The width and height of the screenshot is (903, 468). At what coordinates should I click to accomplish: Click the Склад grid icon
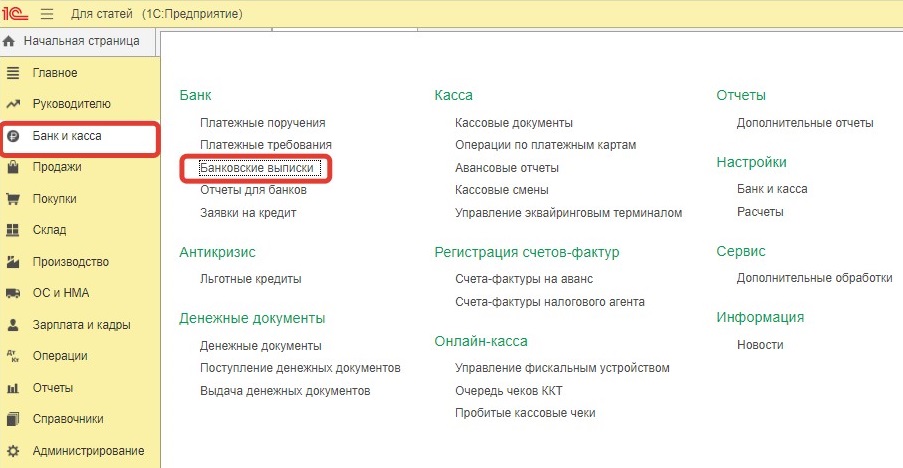13,230
